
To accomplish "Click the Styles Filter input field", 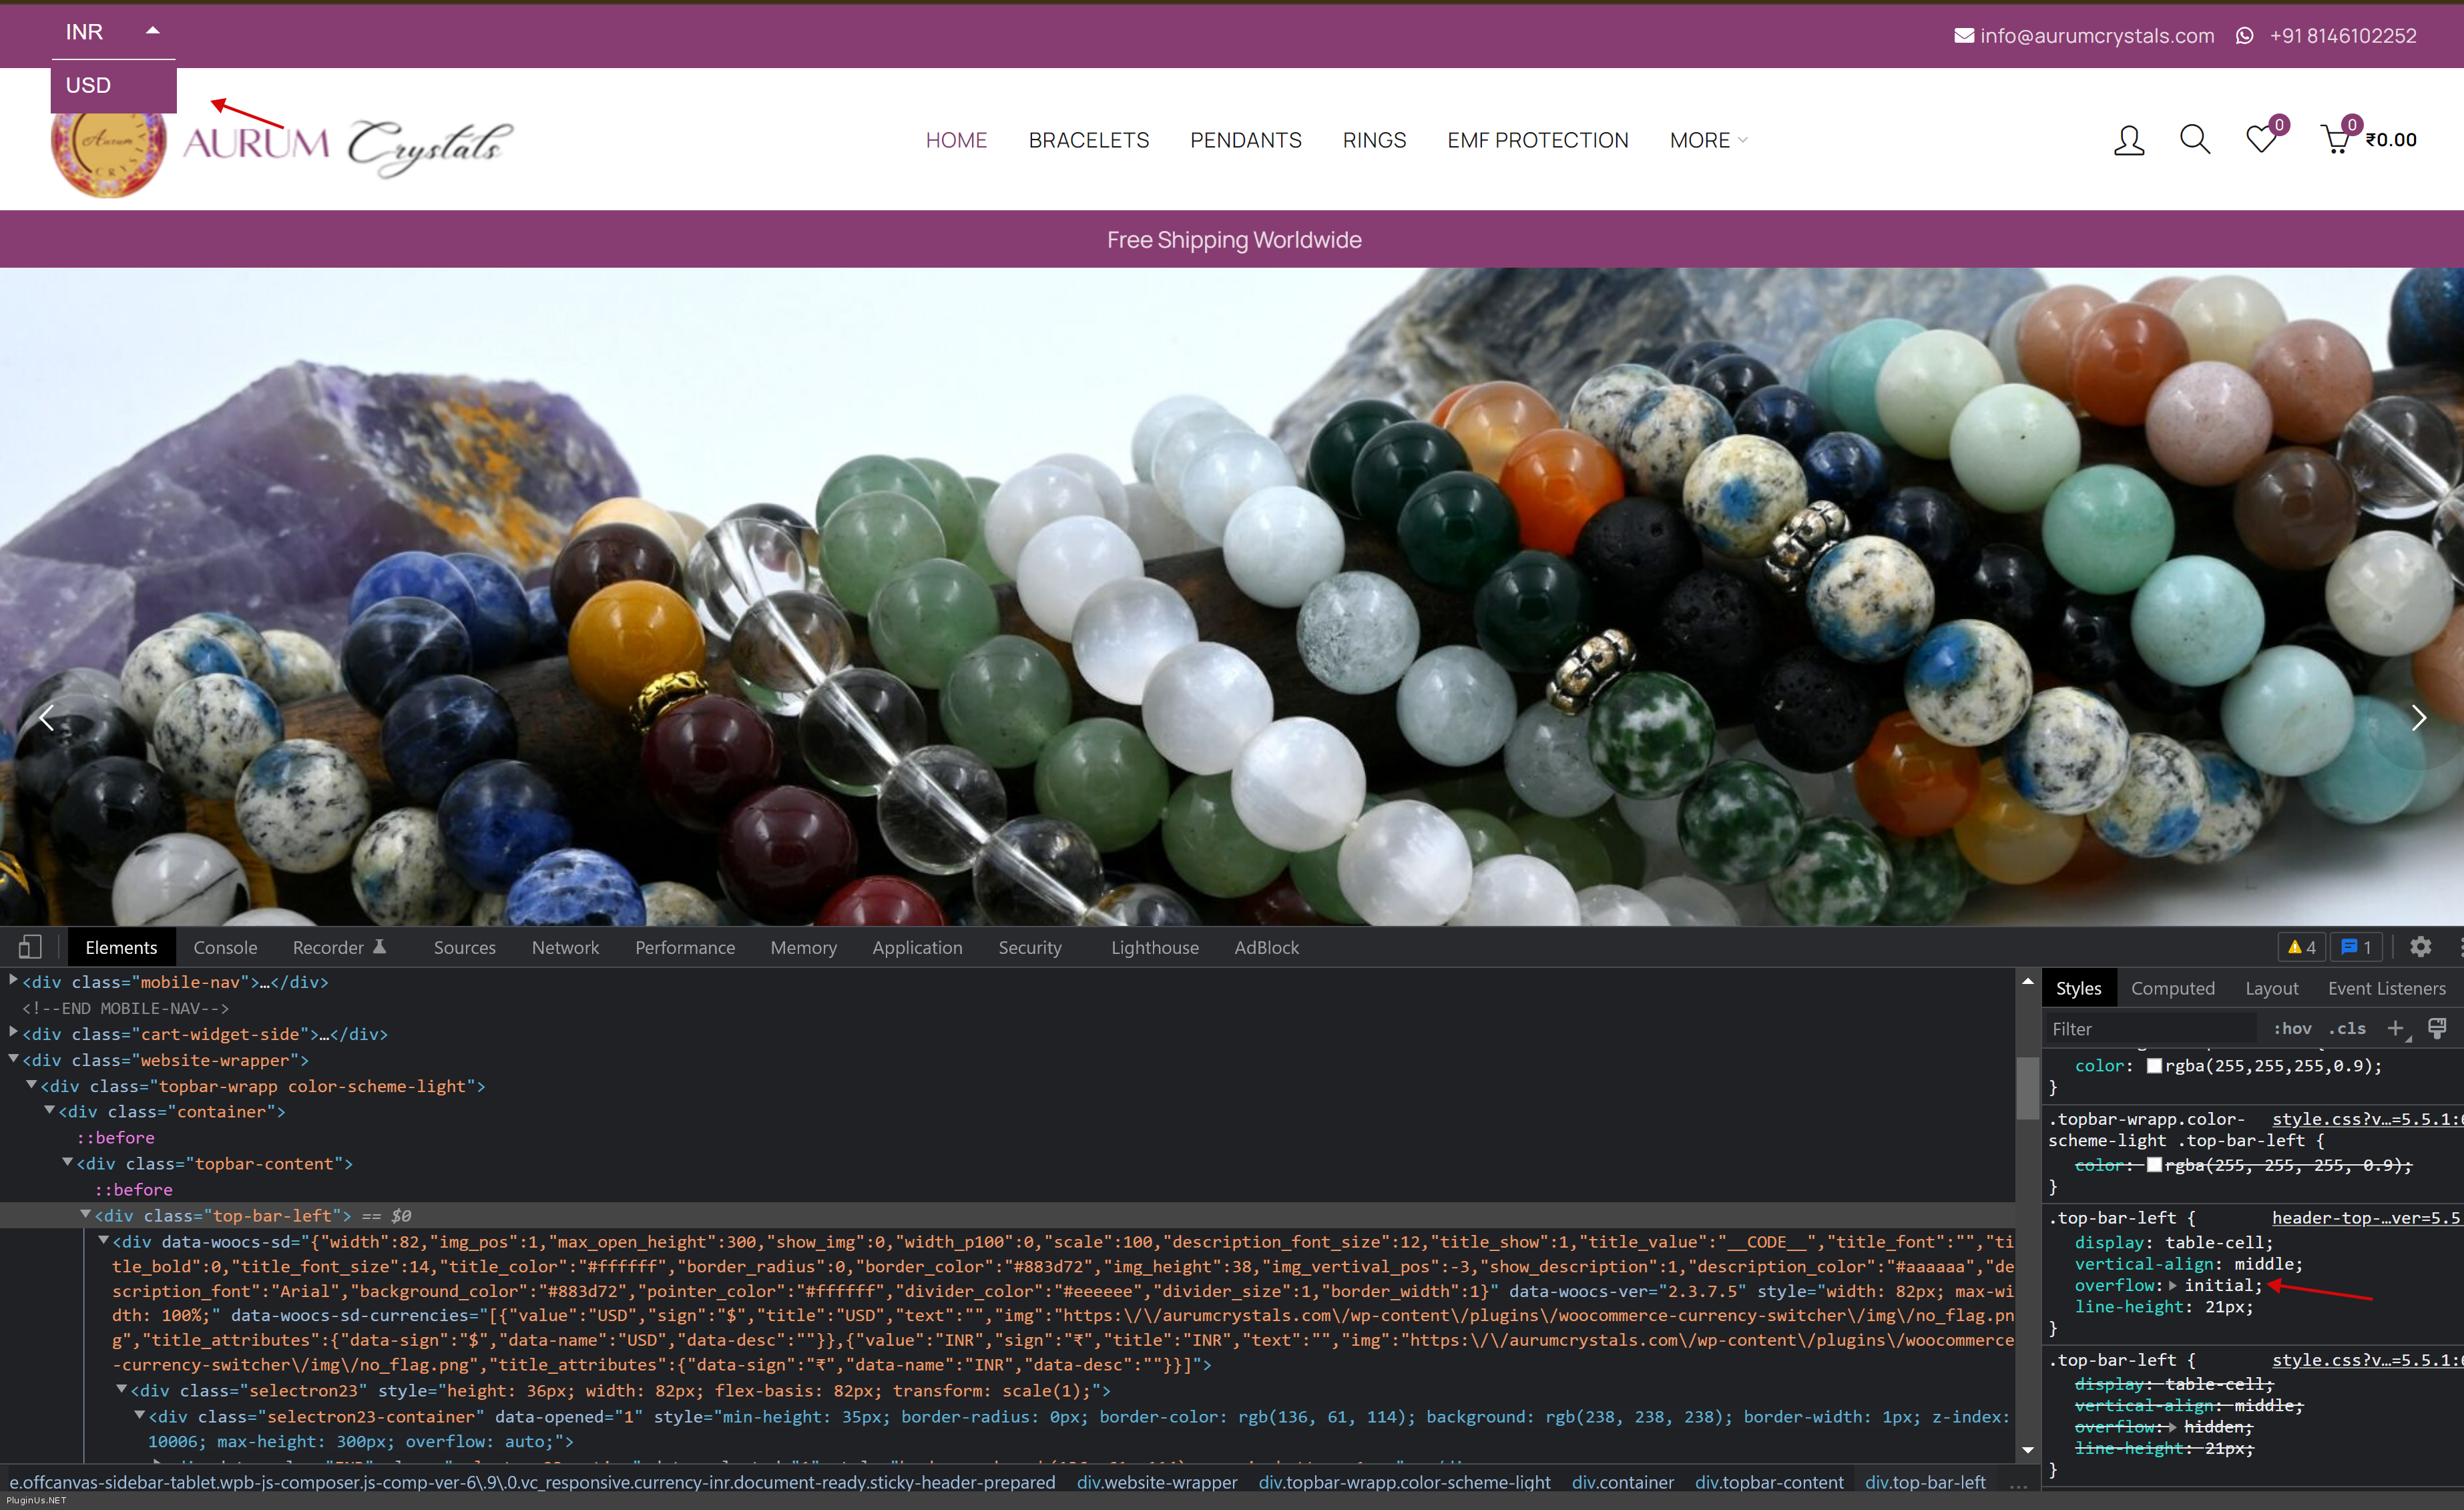I will [2150, 1028].
